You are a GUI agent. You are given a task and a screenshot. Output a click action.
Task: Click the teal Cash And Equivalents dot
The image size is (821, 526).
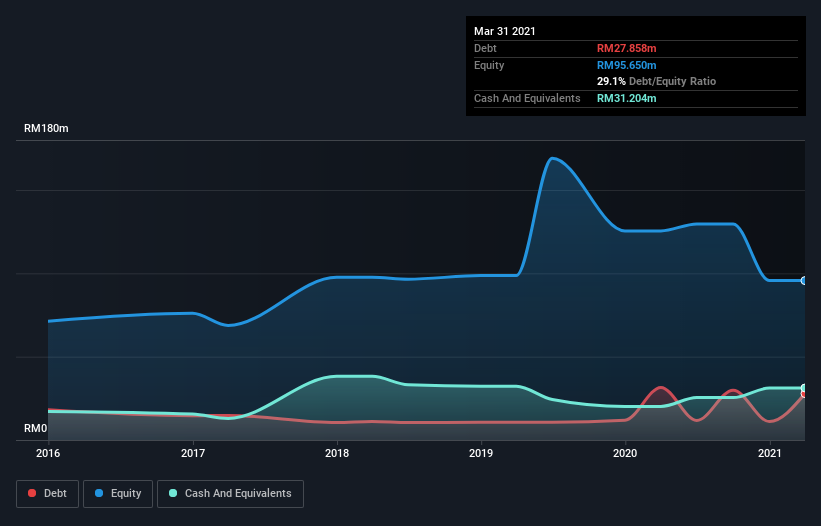tap(173, 493)
